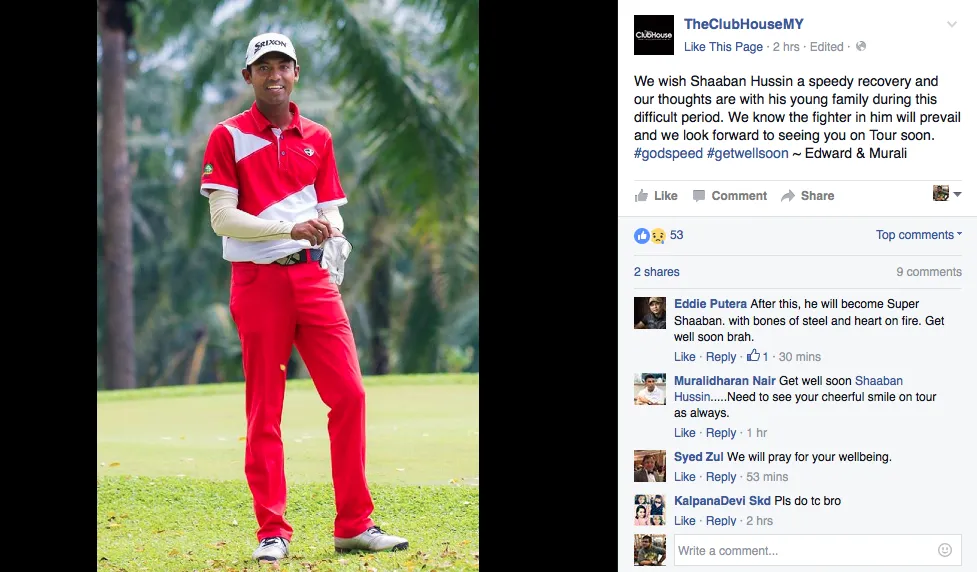This screenshot has width=977, height=572.
Task: Open the post options chevron at top right
Action: tap(951, 24)
